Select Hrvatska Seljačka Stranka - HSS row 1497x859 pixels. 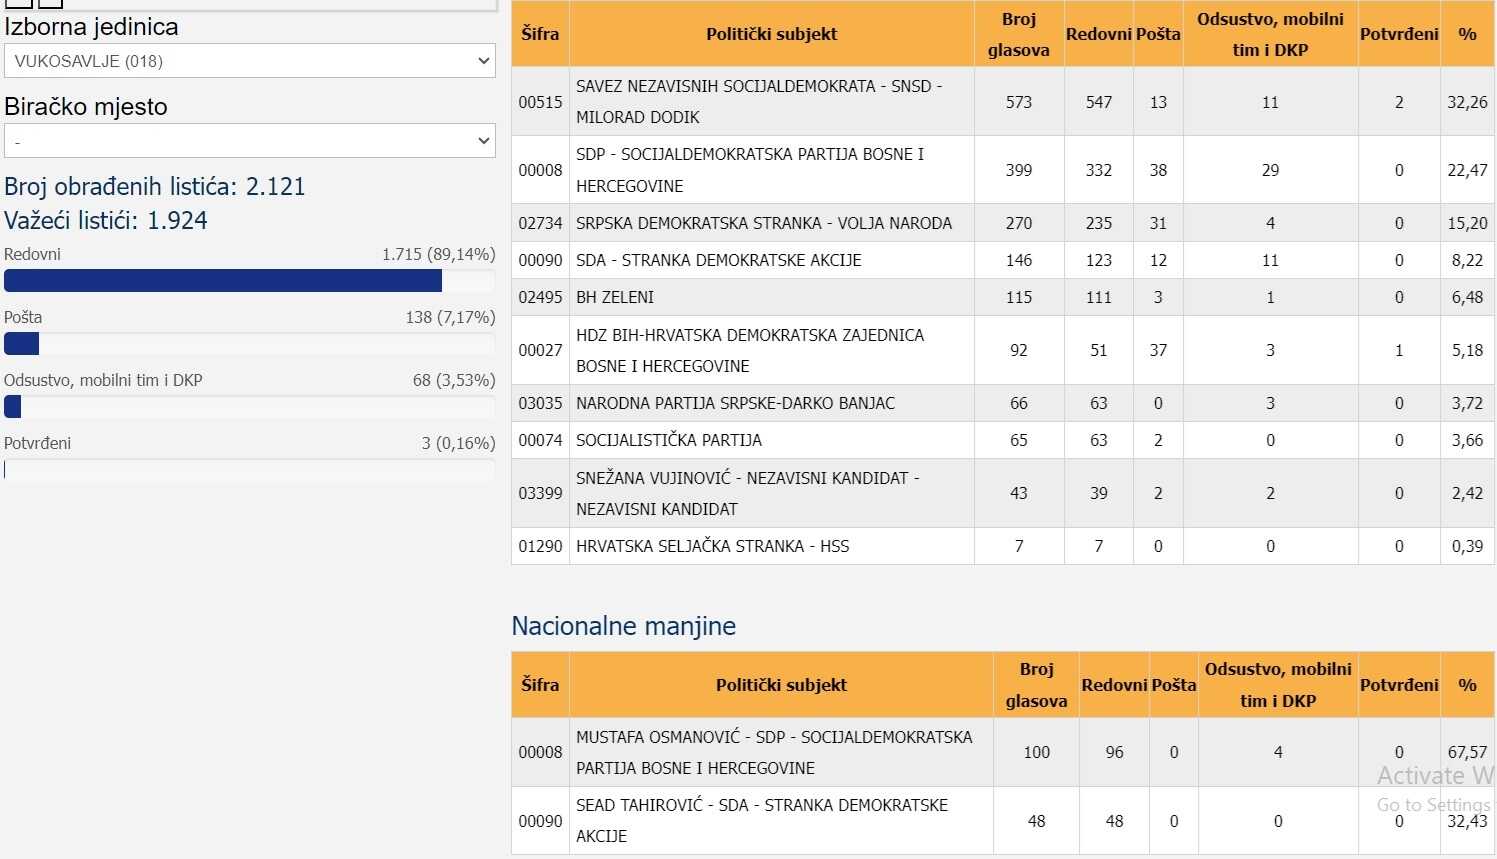[712, 546]
